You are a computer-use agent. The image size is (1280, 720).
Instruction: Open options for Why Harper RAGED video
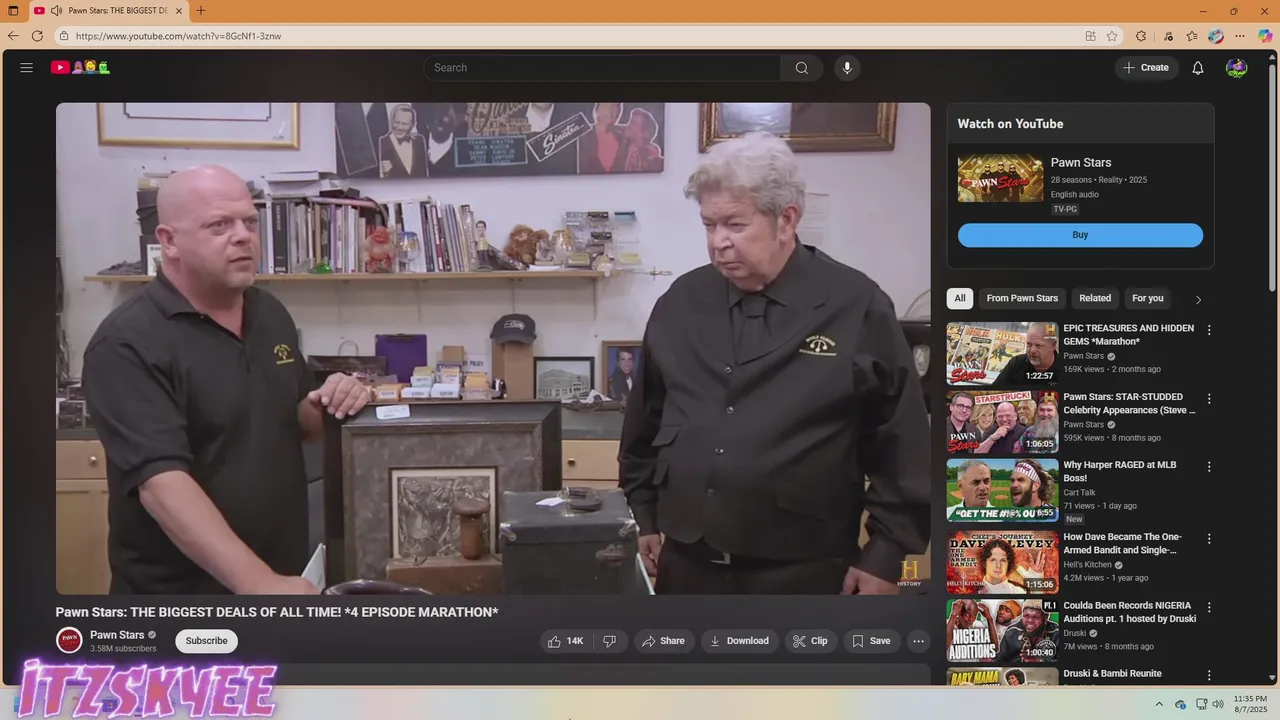click(1209, 467)
